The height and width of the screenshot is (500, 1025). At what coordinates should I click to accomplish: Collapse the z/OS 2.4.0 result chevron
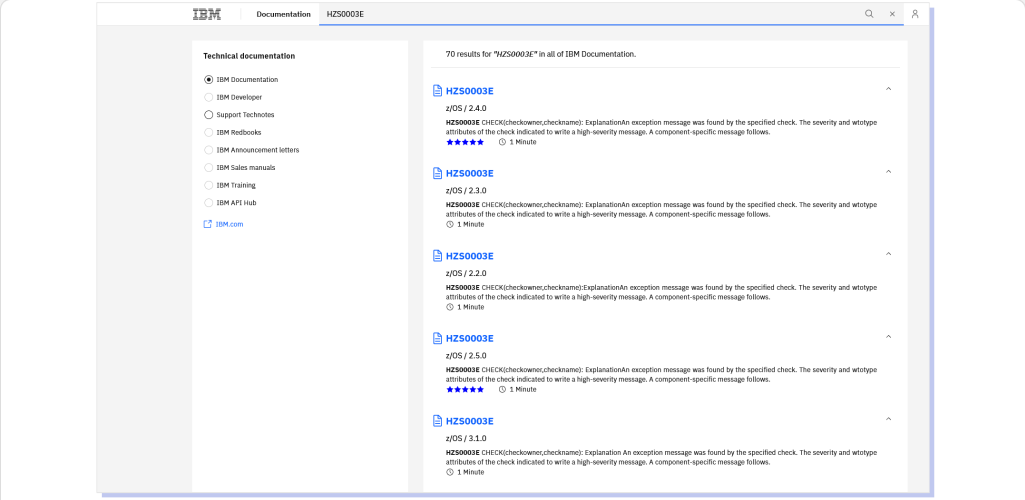pyautogui.click(x=888, y=89)
